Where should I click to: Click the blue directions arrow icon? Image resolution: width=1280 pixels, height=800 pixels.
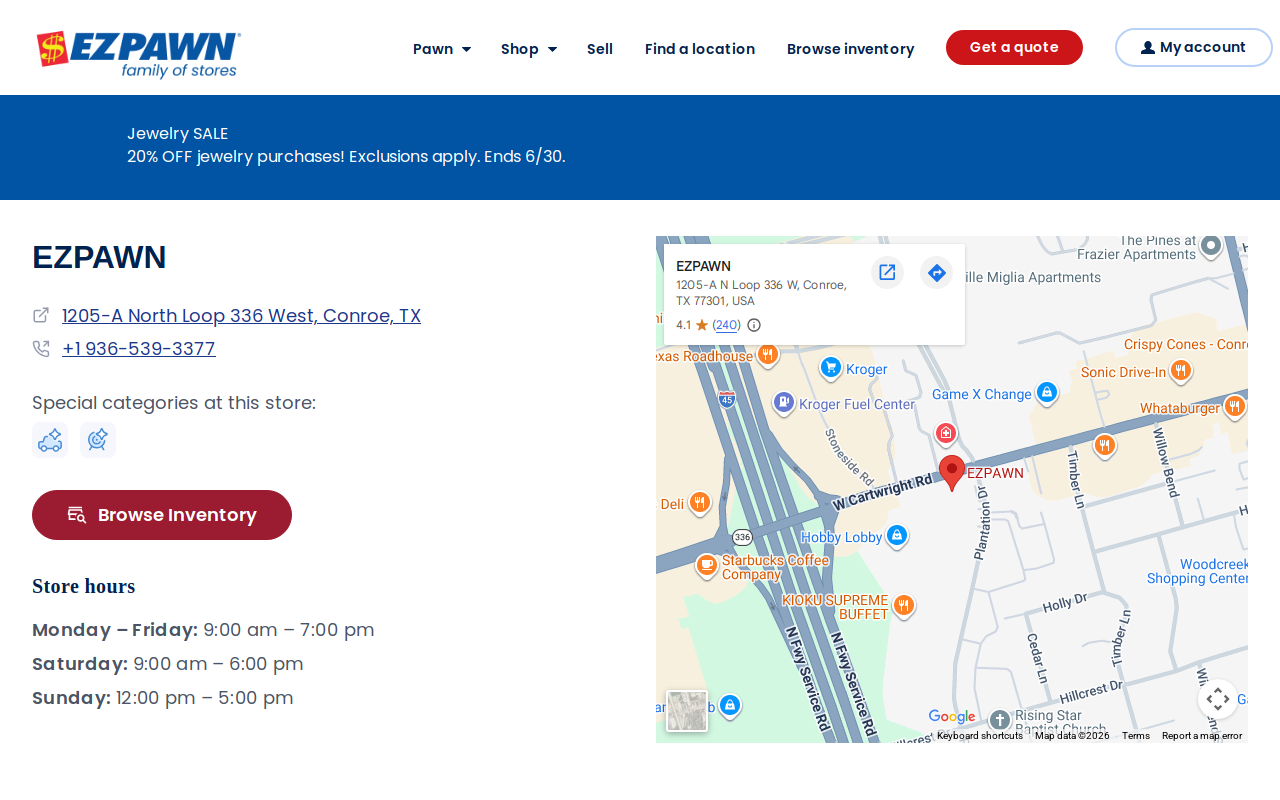[936, 272]
